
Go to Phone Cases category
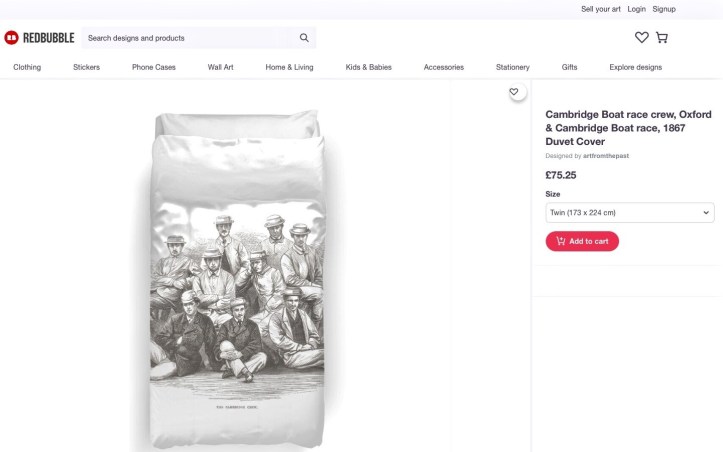154,67
